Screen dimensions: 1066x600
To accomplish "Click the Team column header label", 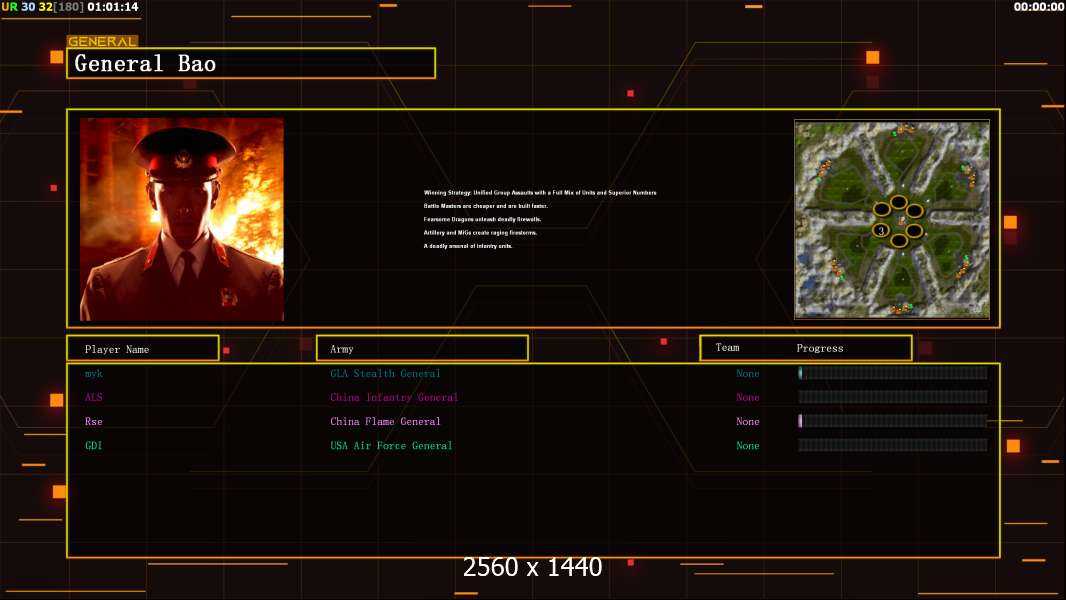I will (x=727, y=348).
